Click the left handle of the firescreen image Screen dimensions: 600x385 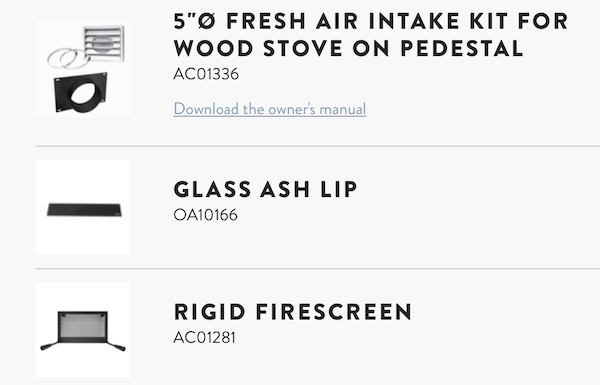pyautogui.click(x=49, y=346)
